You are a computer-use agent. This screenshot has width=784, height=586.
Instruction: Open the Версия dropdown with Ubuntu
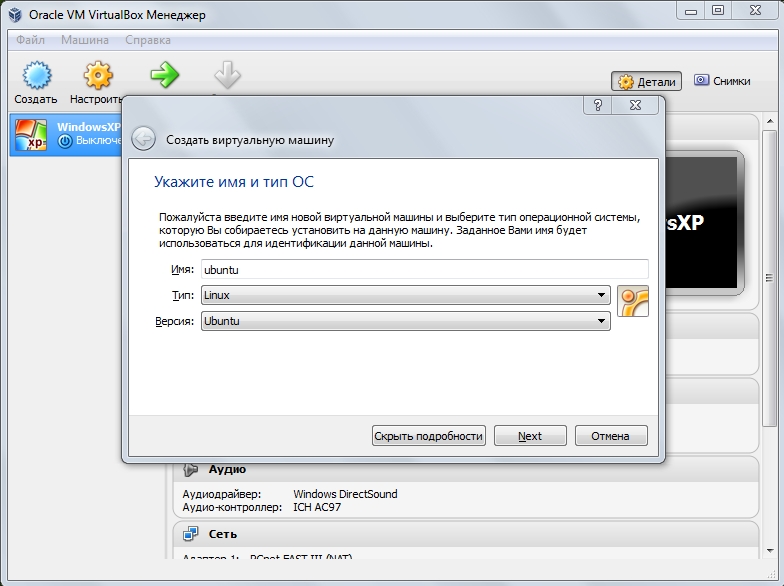(x=406, y=321)
